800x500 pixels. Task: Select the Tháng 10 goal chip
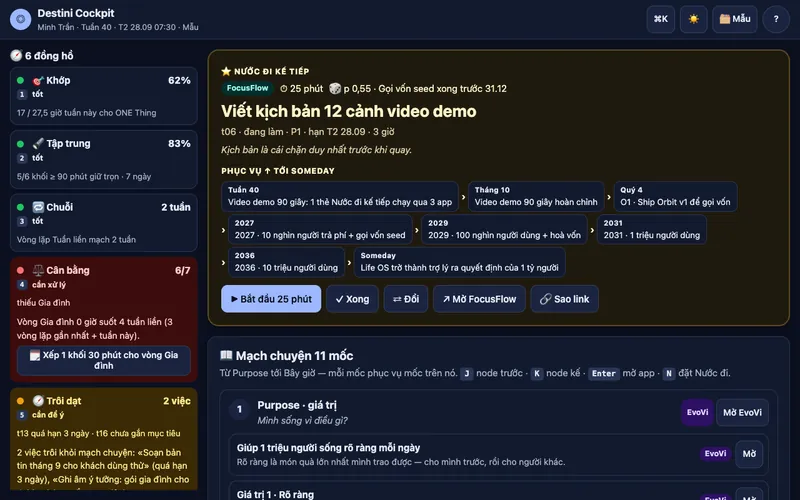(x=536, y=196)
